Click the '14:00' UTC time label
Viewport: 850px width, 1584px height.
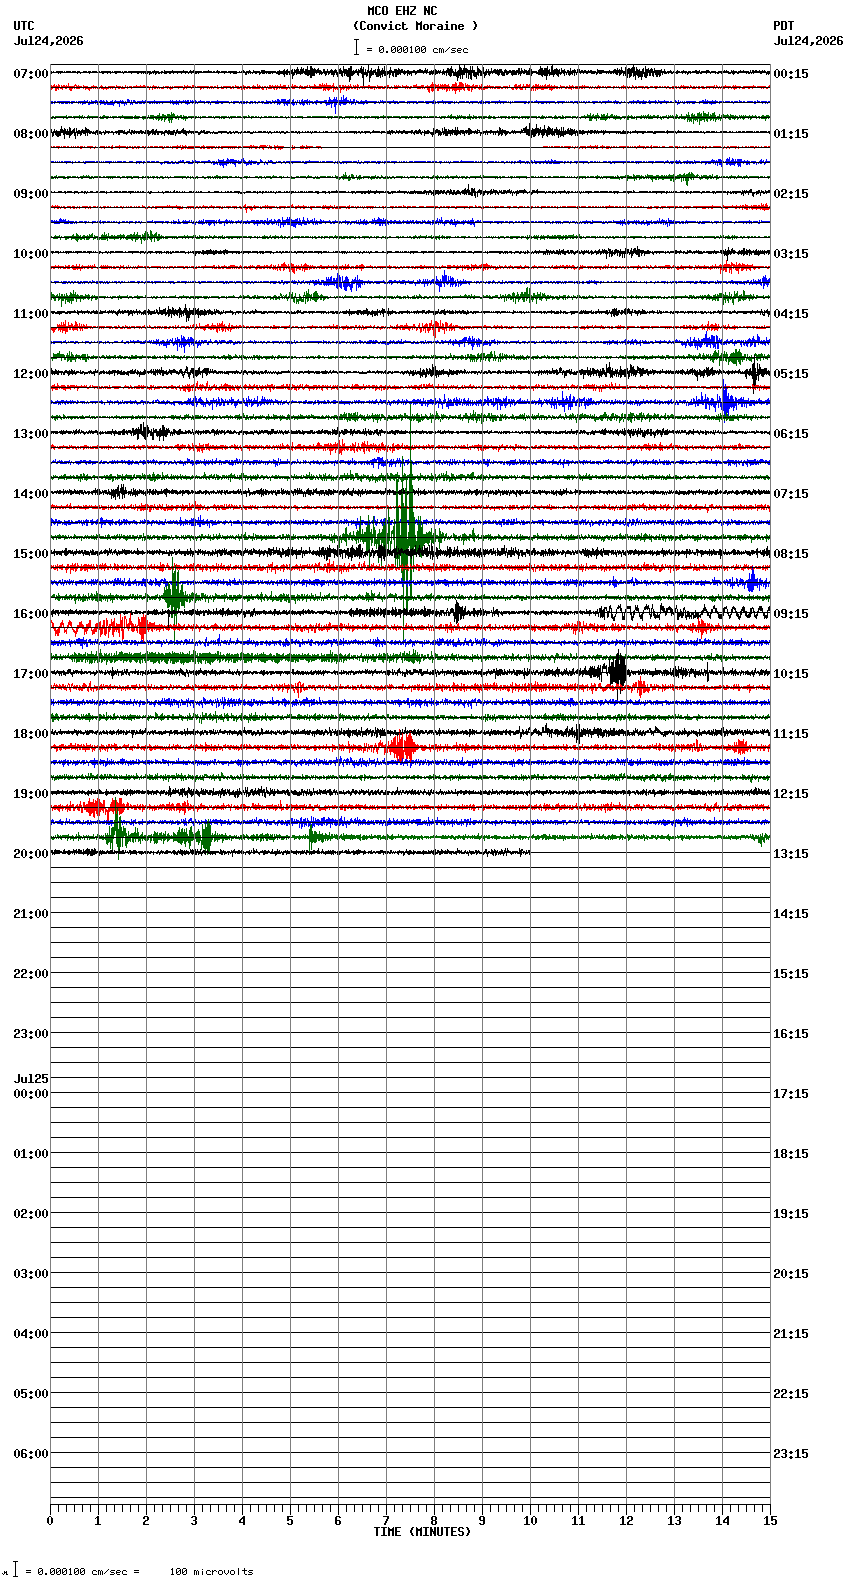(x=31, y=494)
